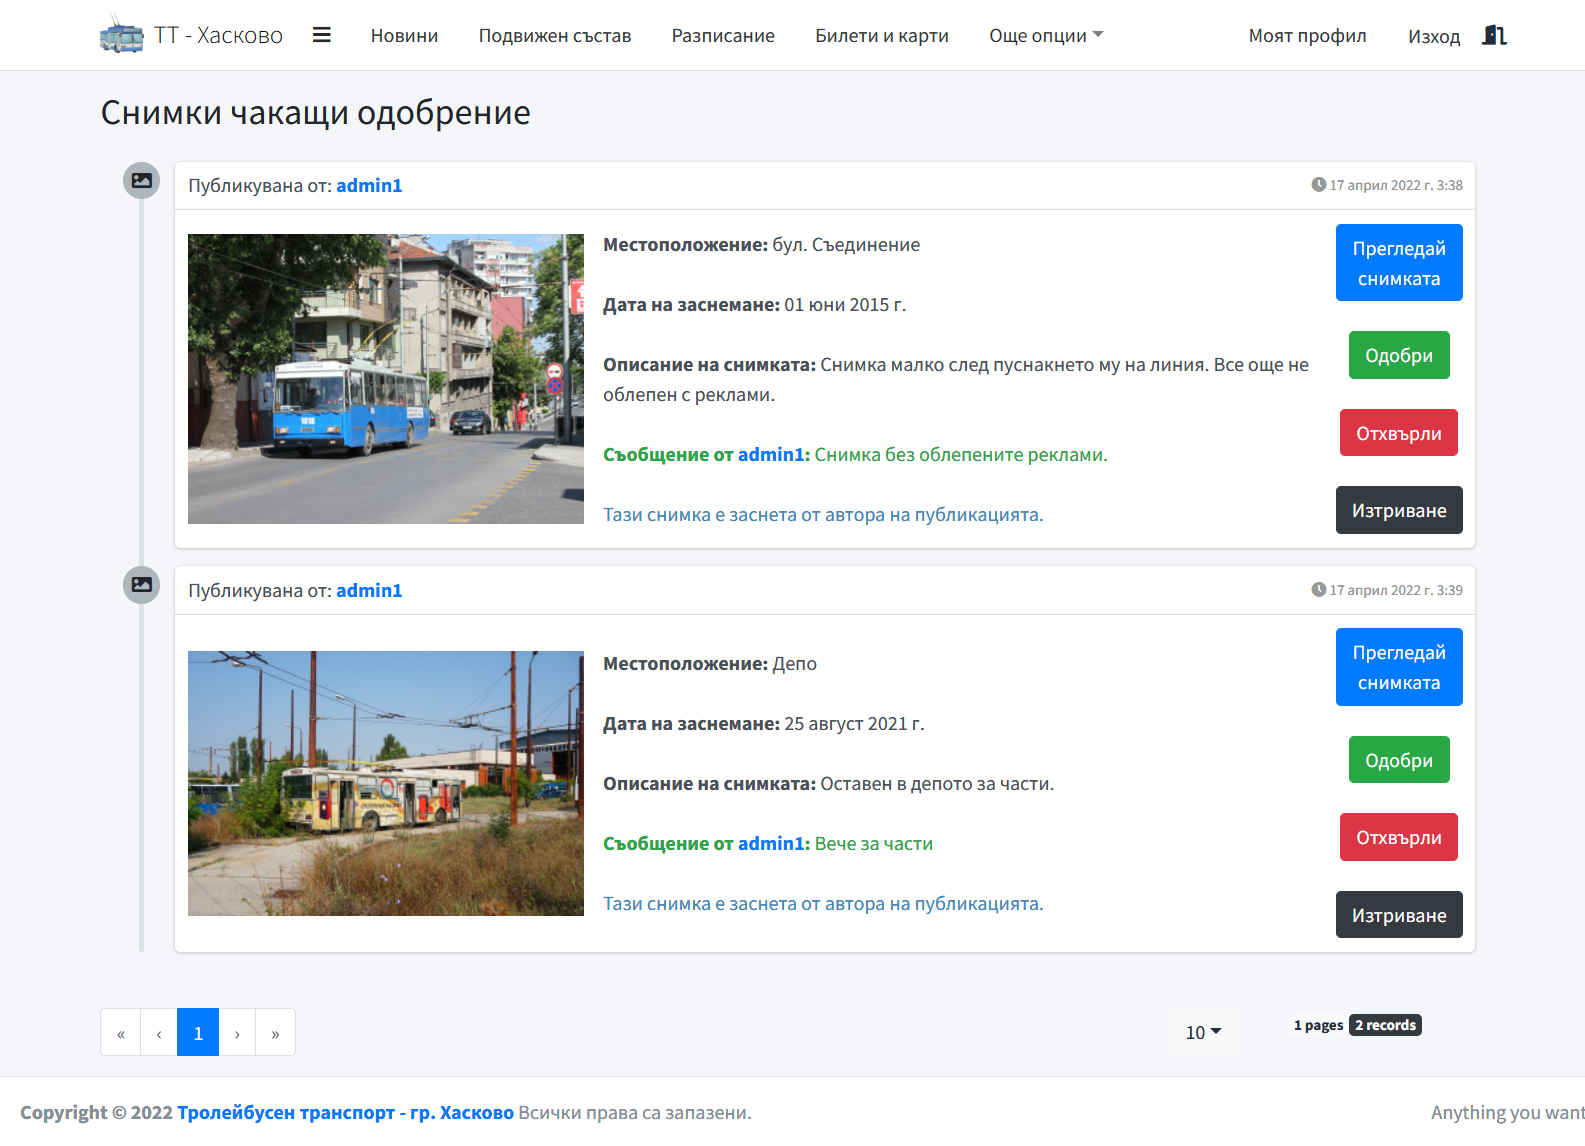Click timeline image icon beside the 3:38 post

(x=142, y=181)
